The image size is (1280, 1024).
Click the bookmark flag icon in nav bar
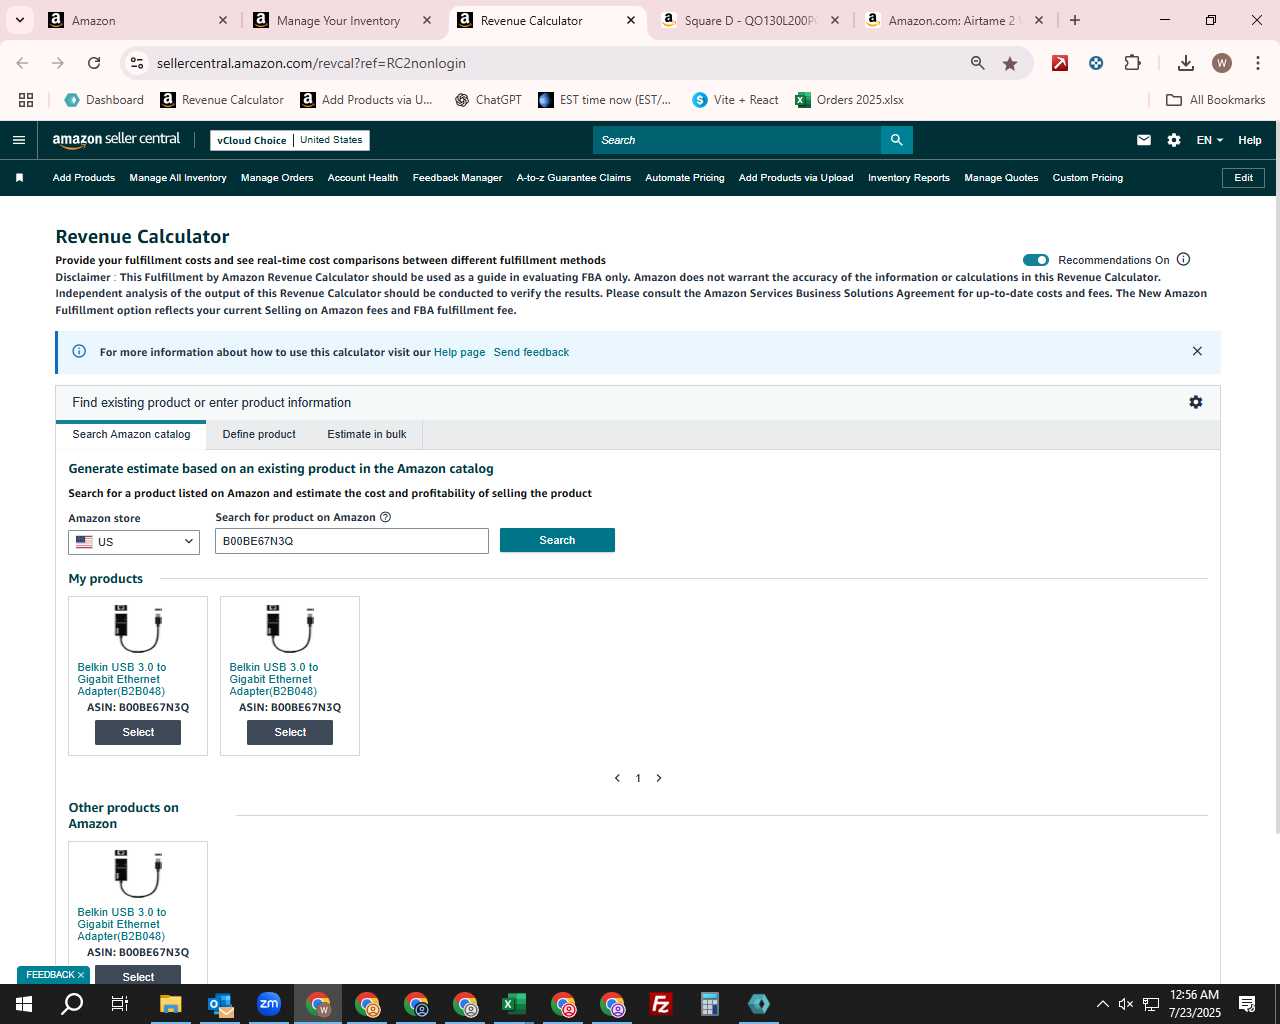(19, 178)
